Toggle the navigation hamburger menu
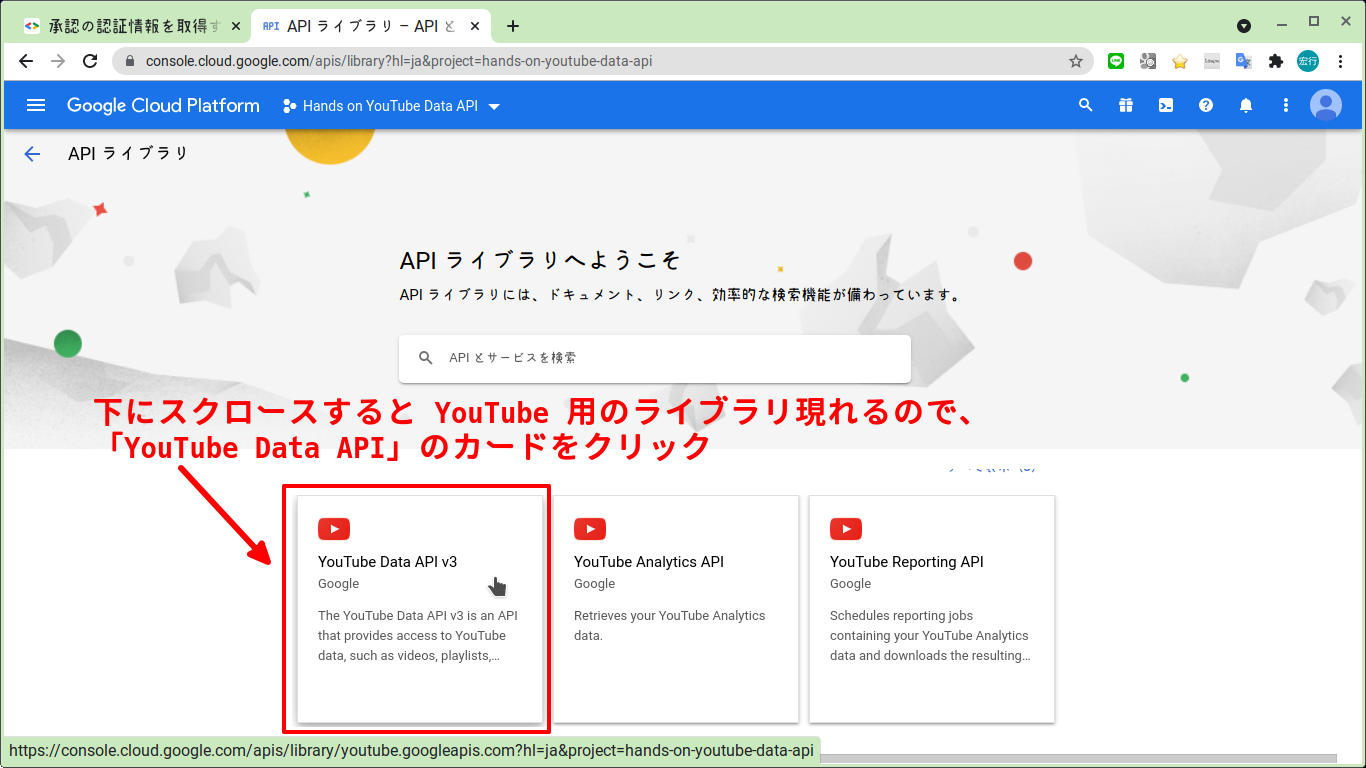 [36, 105]
